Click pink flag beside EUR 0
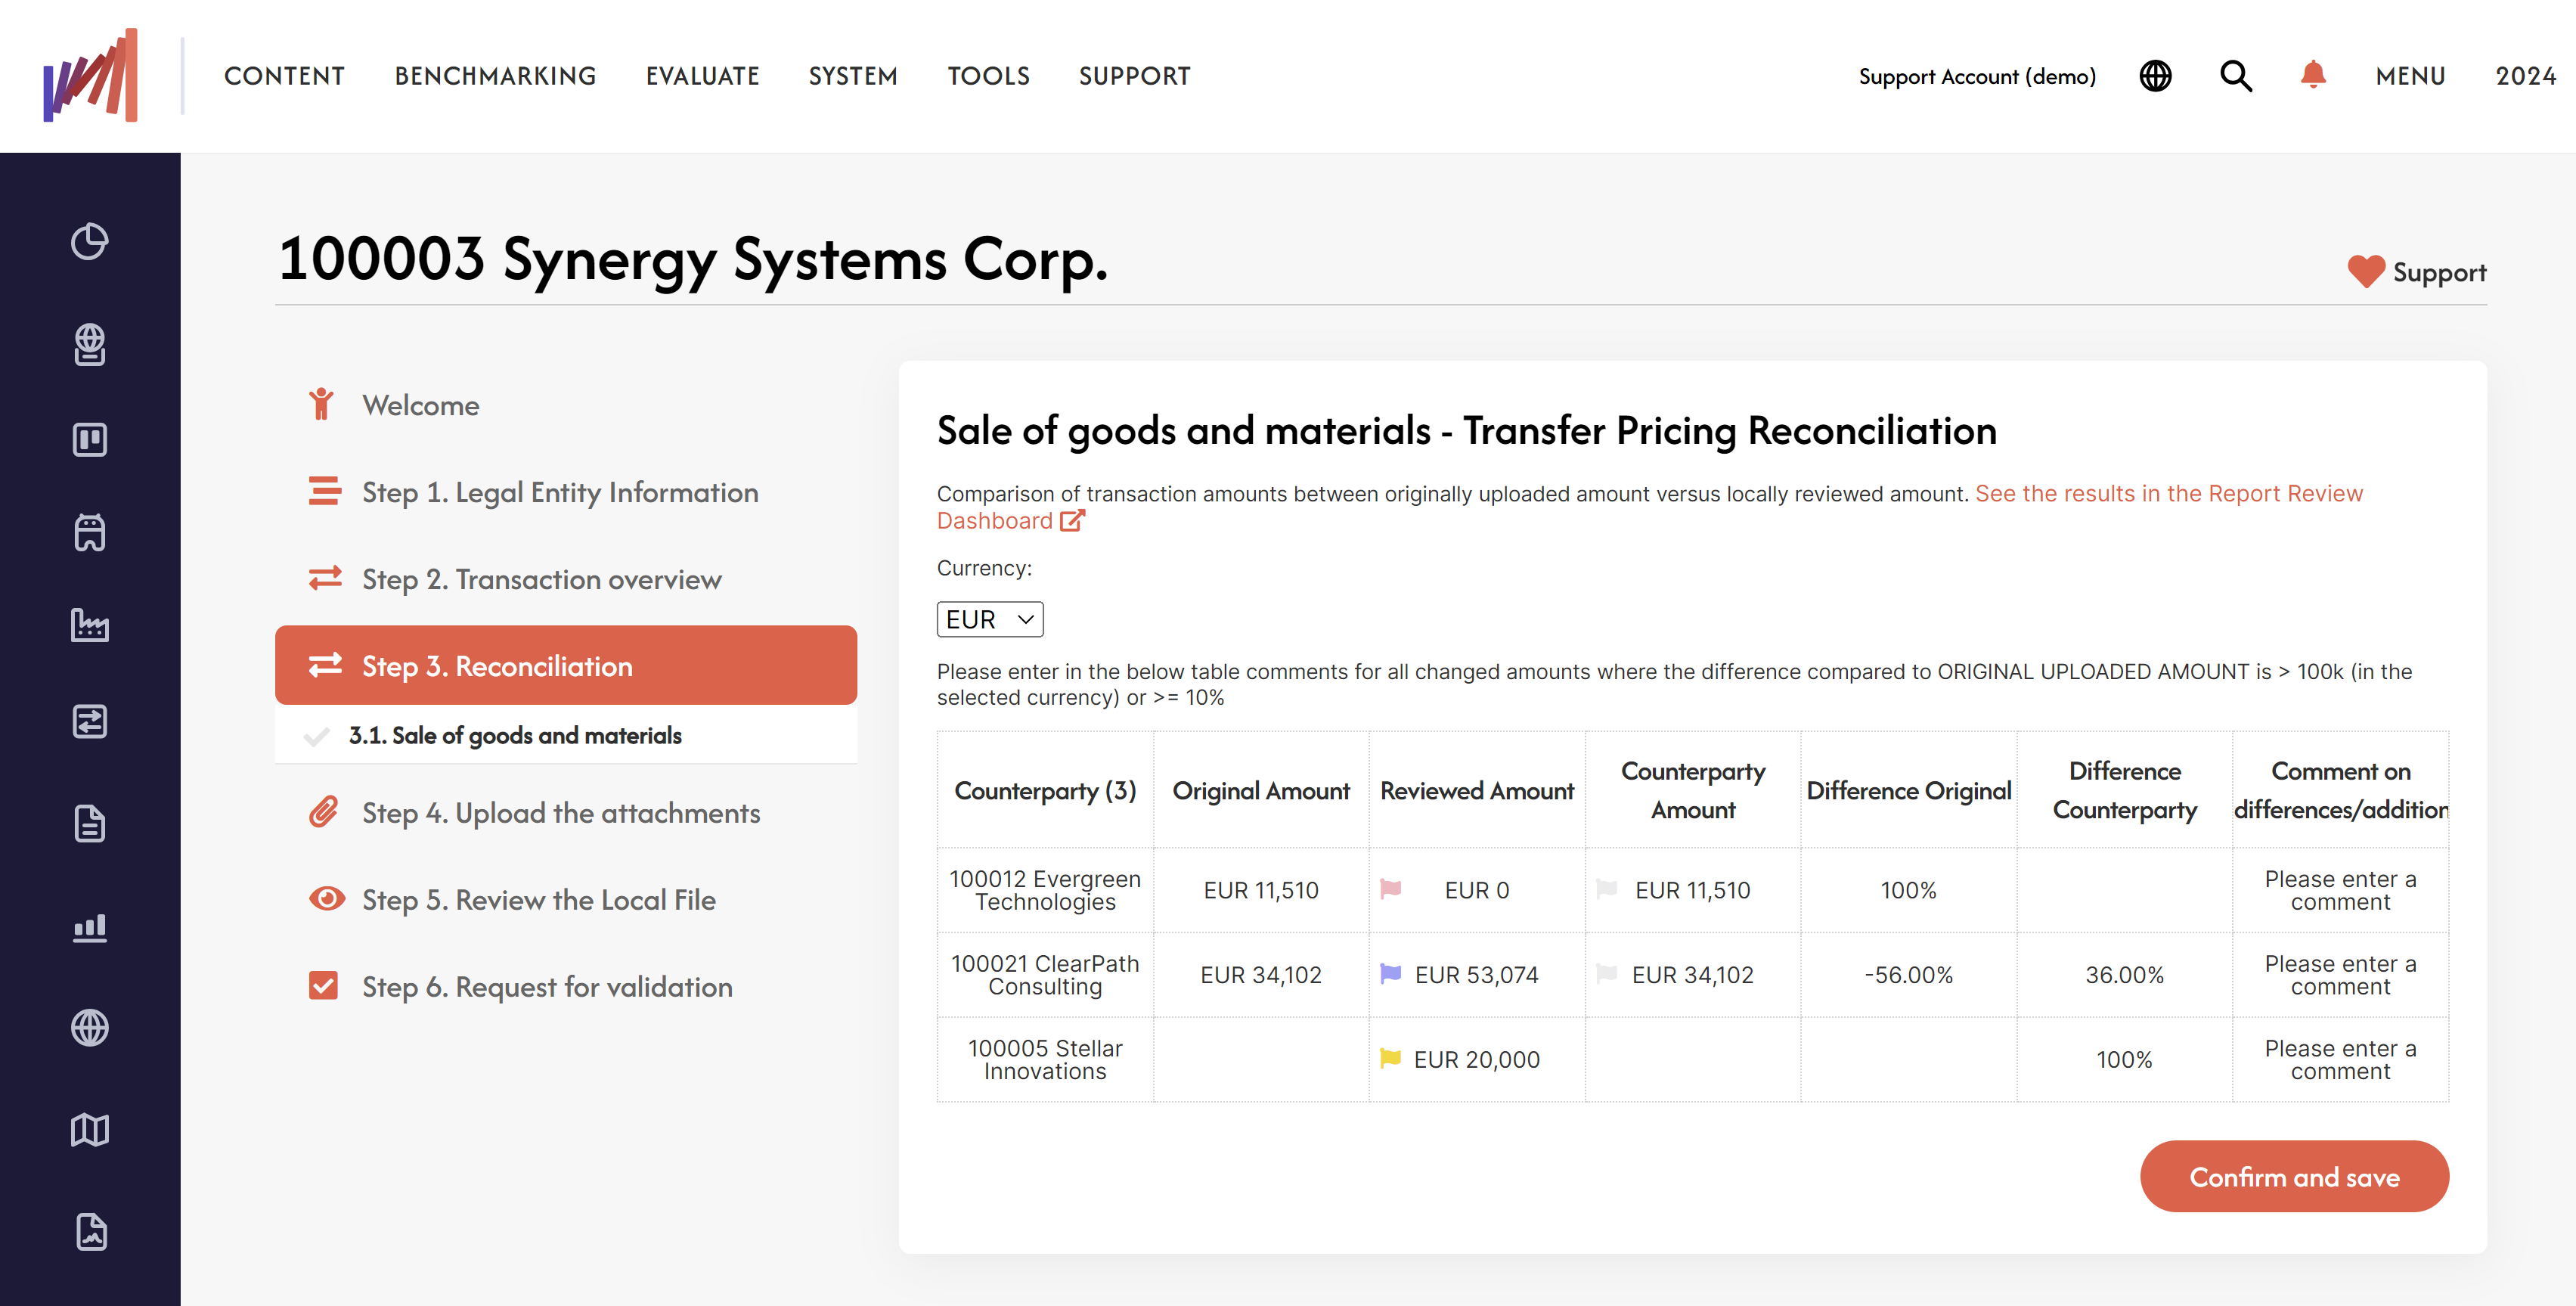 click(1390, 889)
